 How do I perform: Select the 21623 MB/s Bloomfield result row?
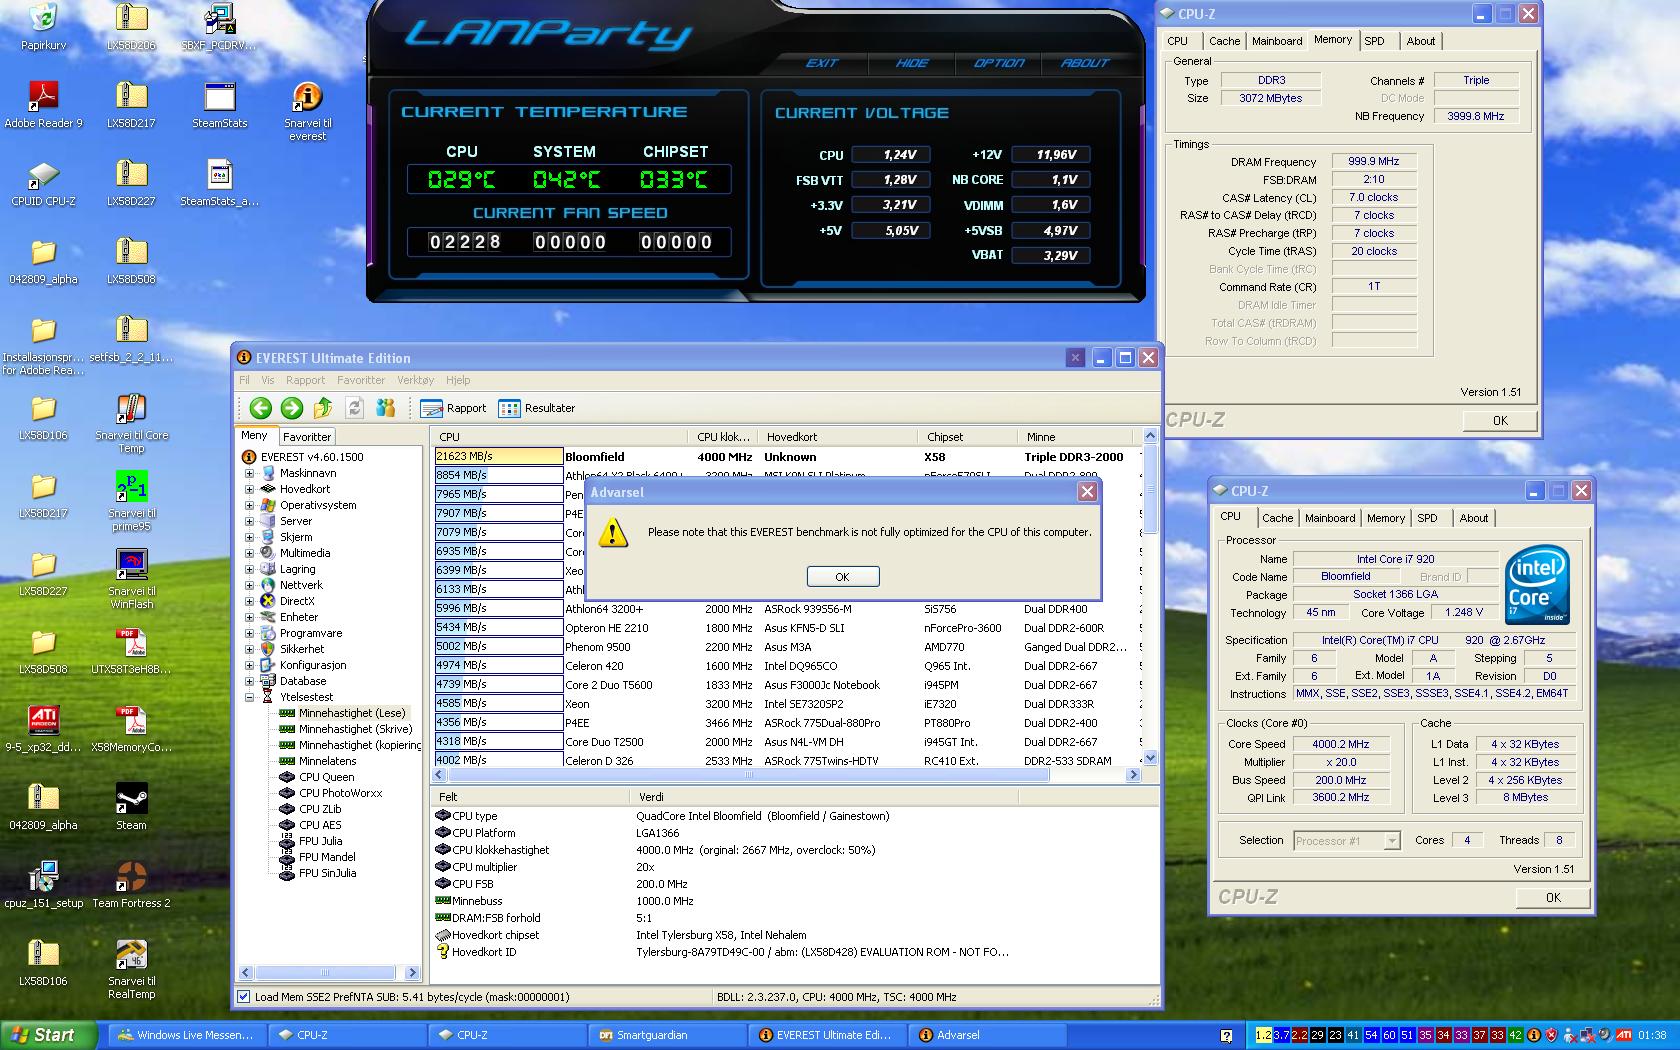(786, 457)
